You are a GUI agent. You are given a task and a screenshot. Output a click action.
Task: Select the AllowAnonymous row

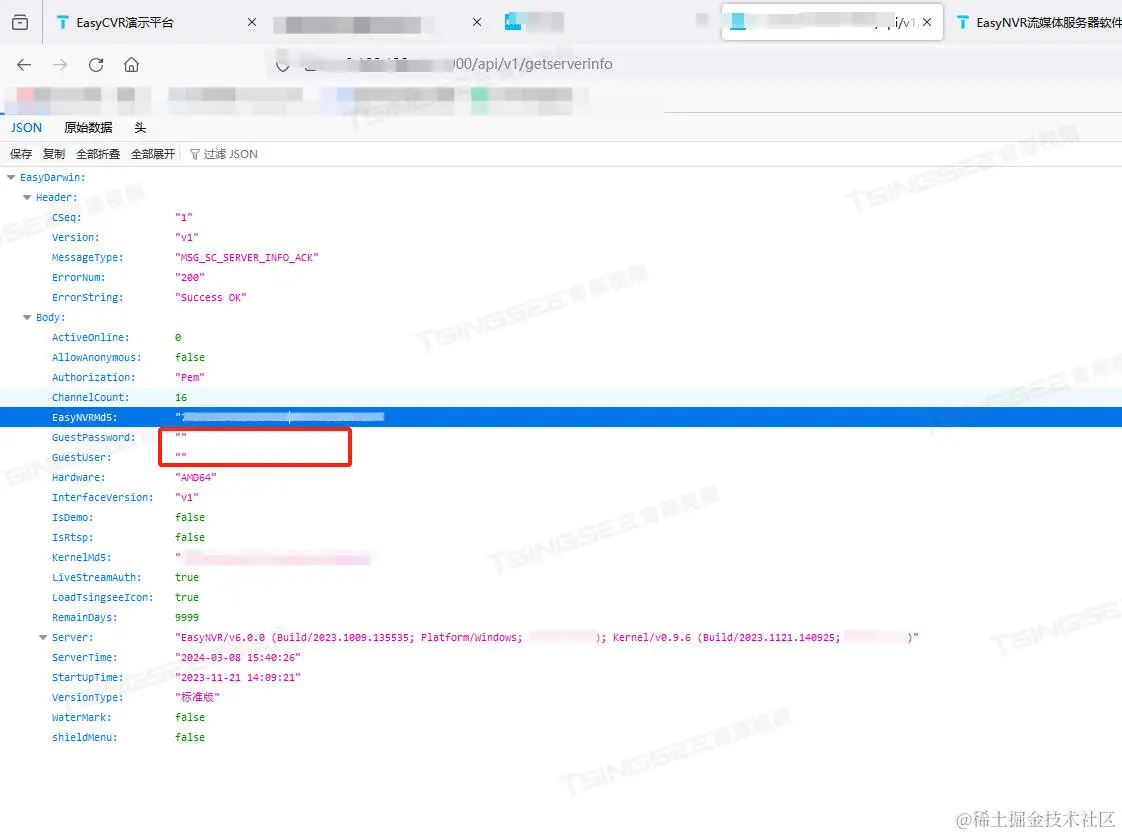click(x=561, y=358)
